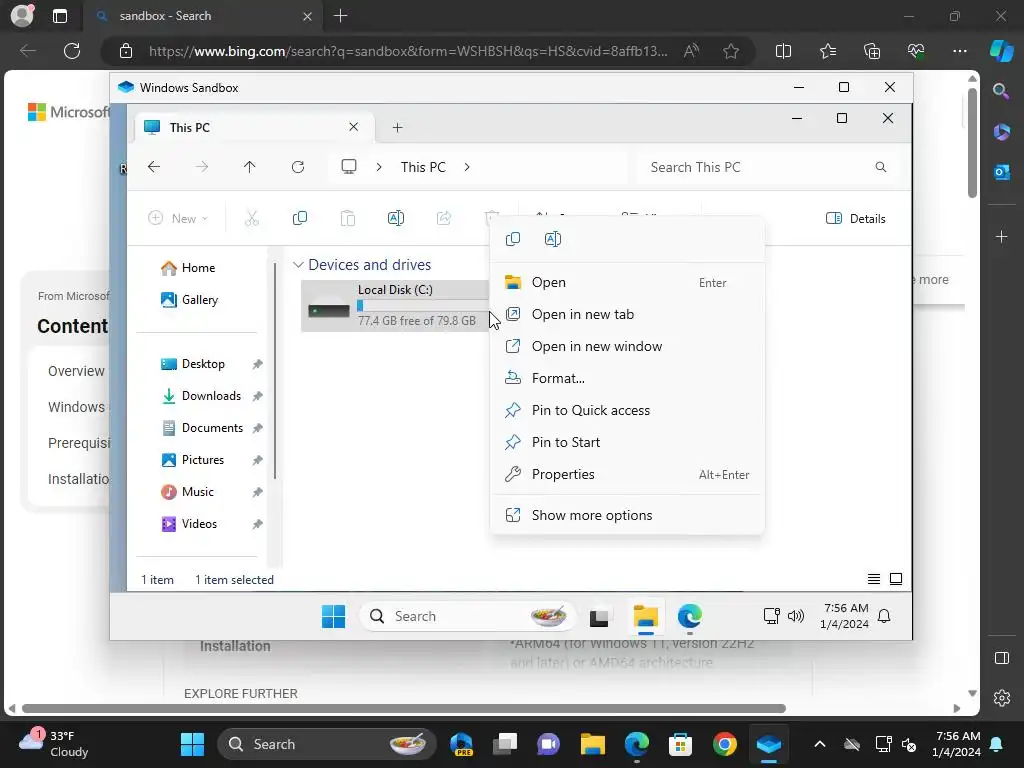
Task: Select Pin to Quick access
Action: pos(627,411)
